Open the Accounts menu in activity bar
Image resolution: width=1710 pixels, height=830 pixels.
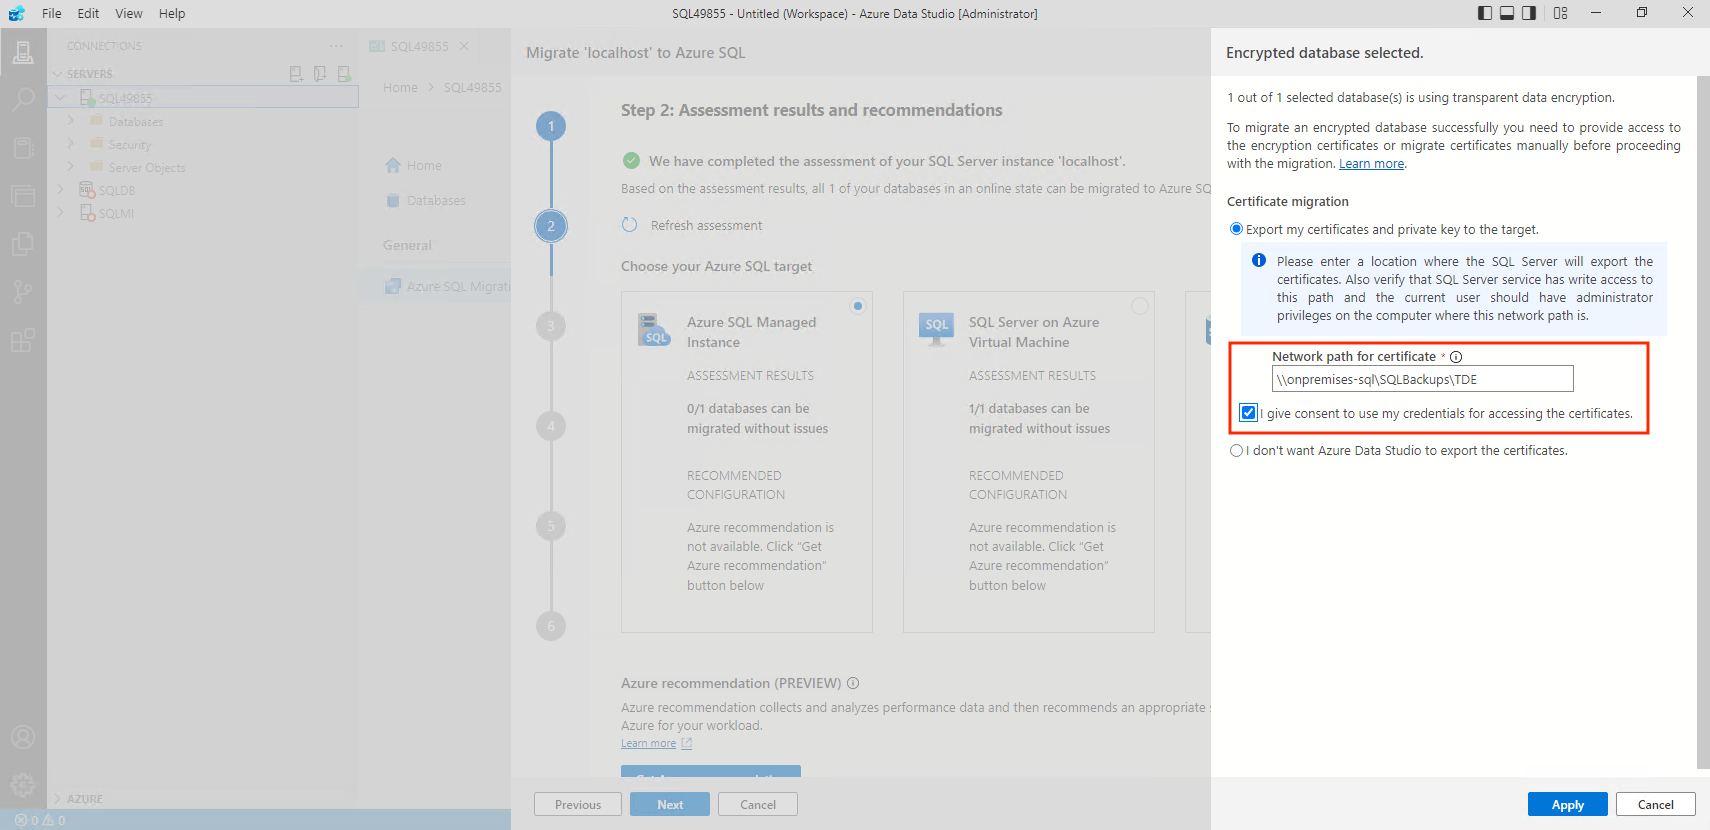23,737
